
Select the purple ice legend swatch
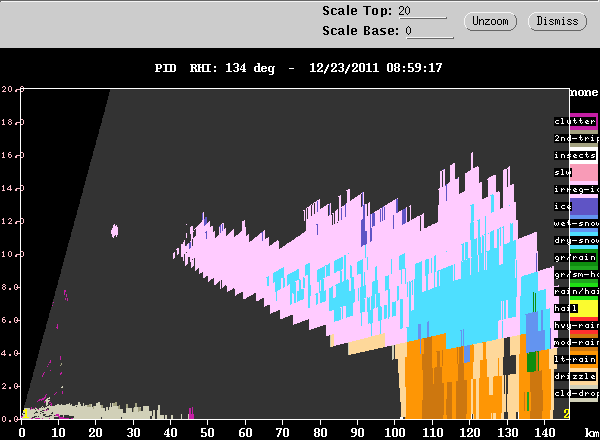pos(584,206)
